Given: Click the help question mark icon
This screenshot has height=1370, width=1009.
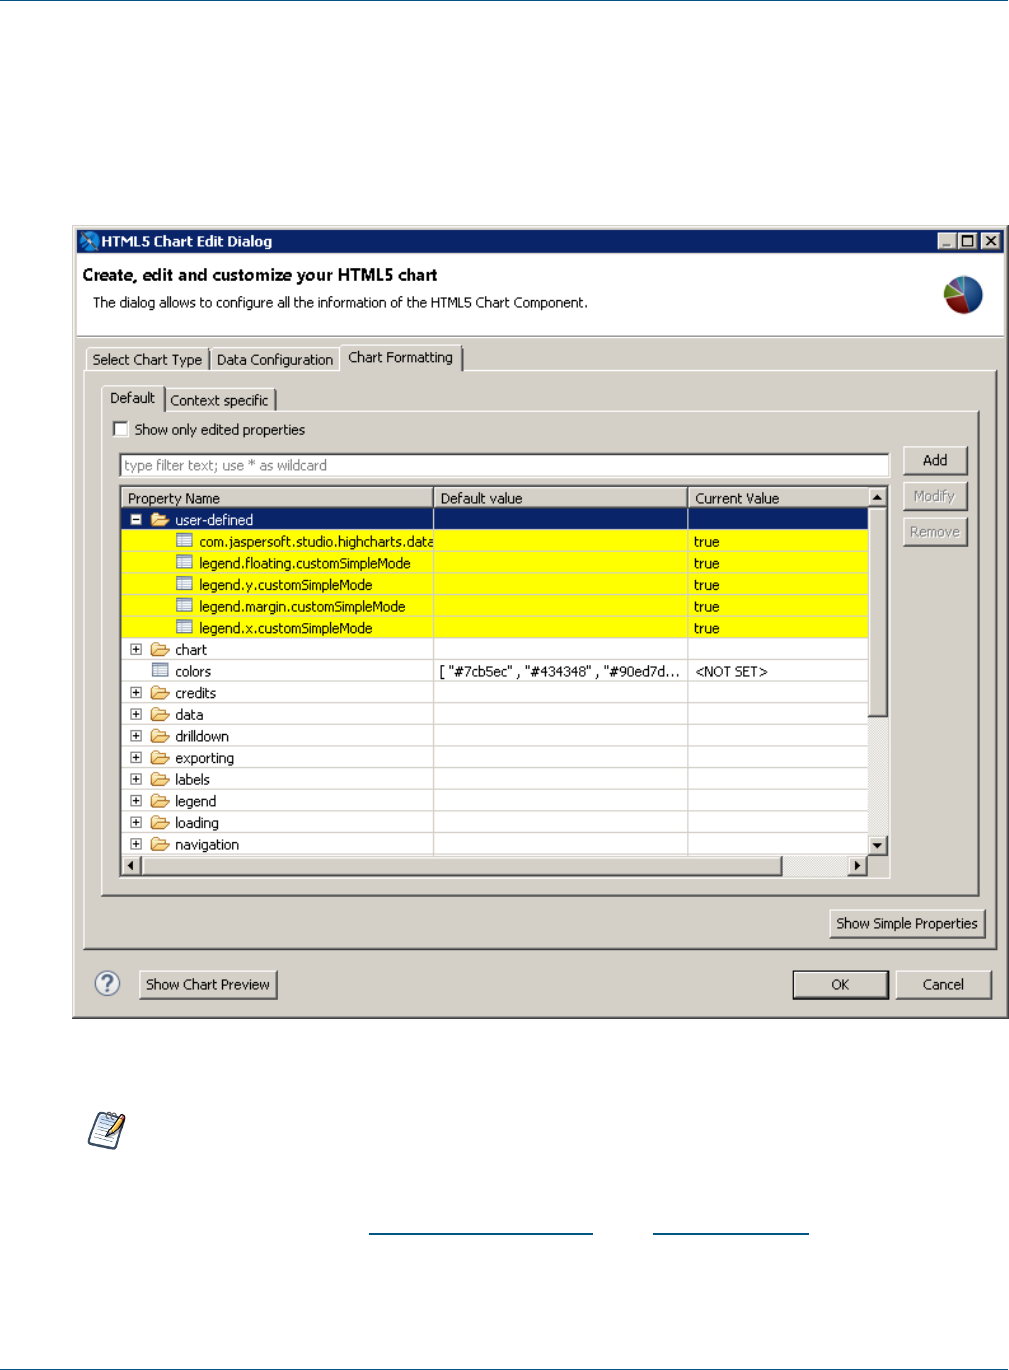Looking at the screenshot, I should pos(107,984).
